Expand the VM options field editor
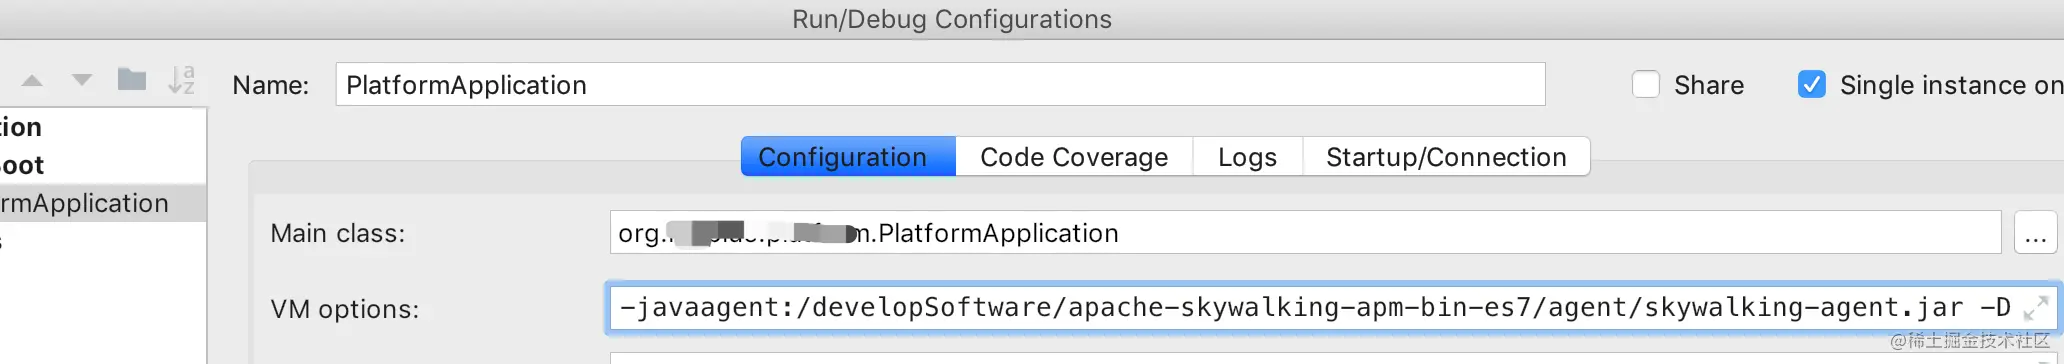The height and width of the screenshot is (364, 2064). pyautogui.click(x=2036, y=307)
